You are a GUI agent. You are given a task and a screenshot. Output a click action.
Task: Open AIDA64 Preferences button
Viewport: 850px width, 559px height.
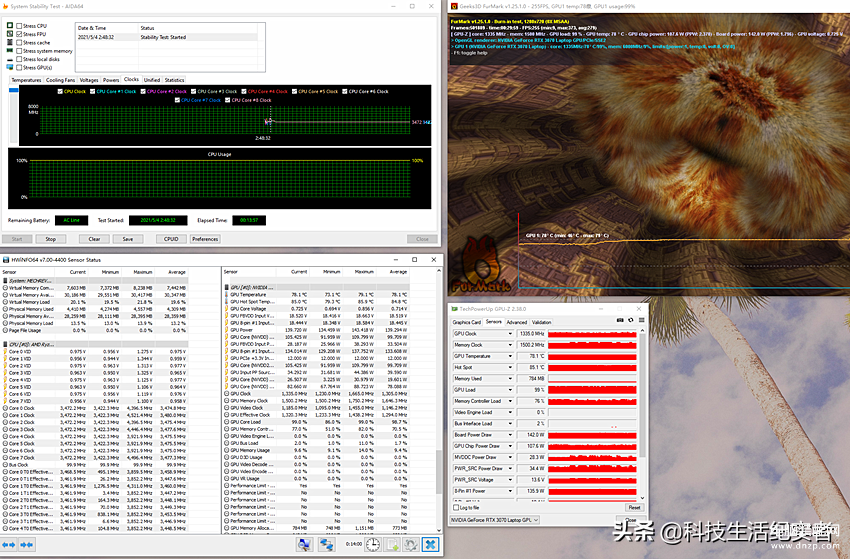(x=205, y=239)
